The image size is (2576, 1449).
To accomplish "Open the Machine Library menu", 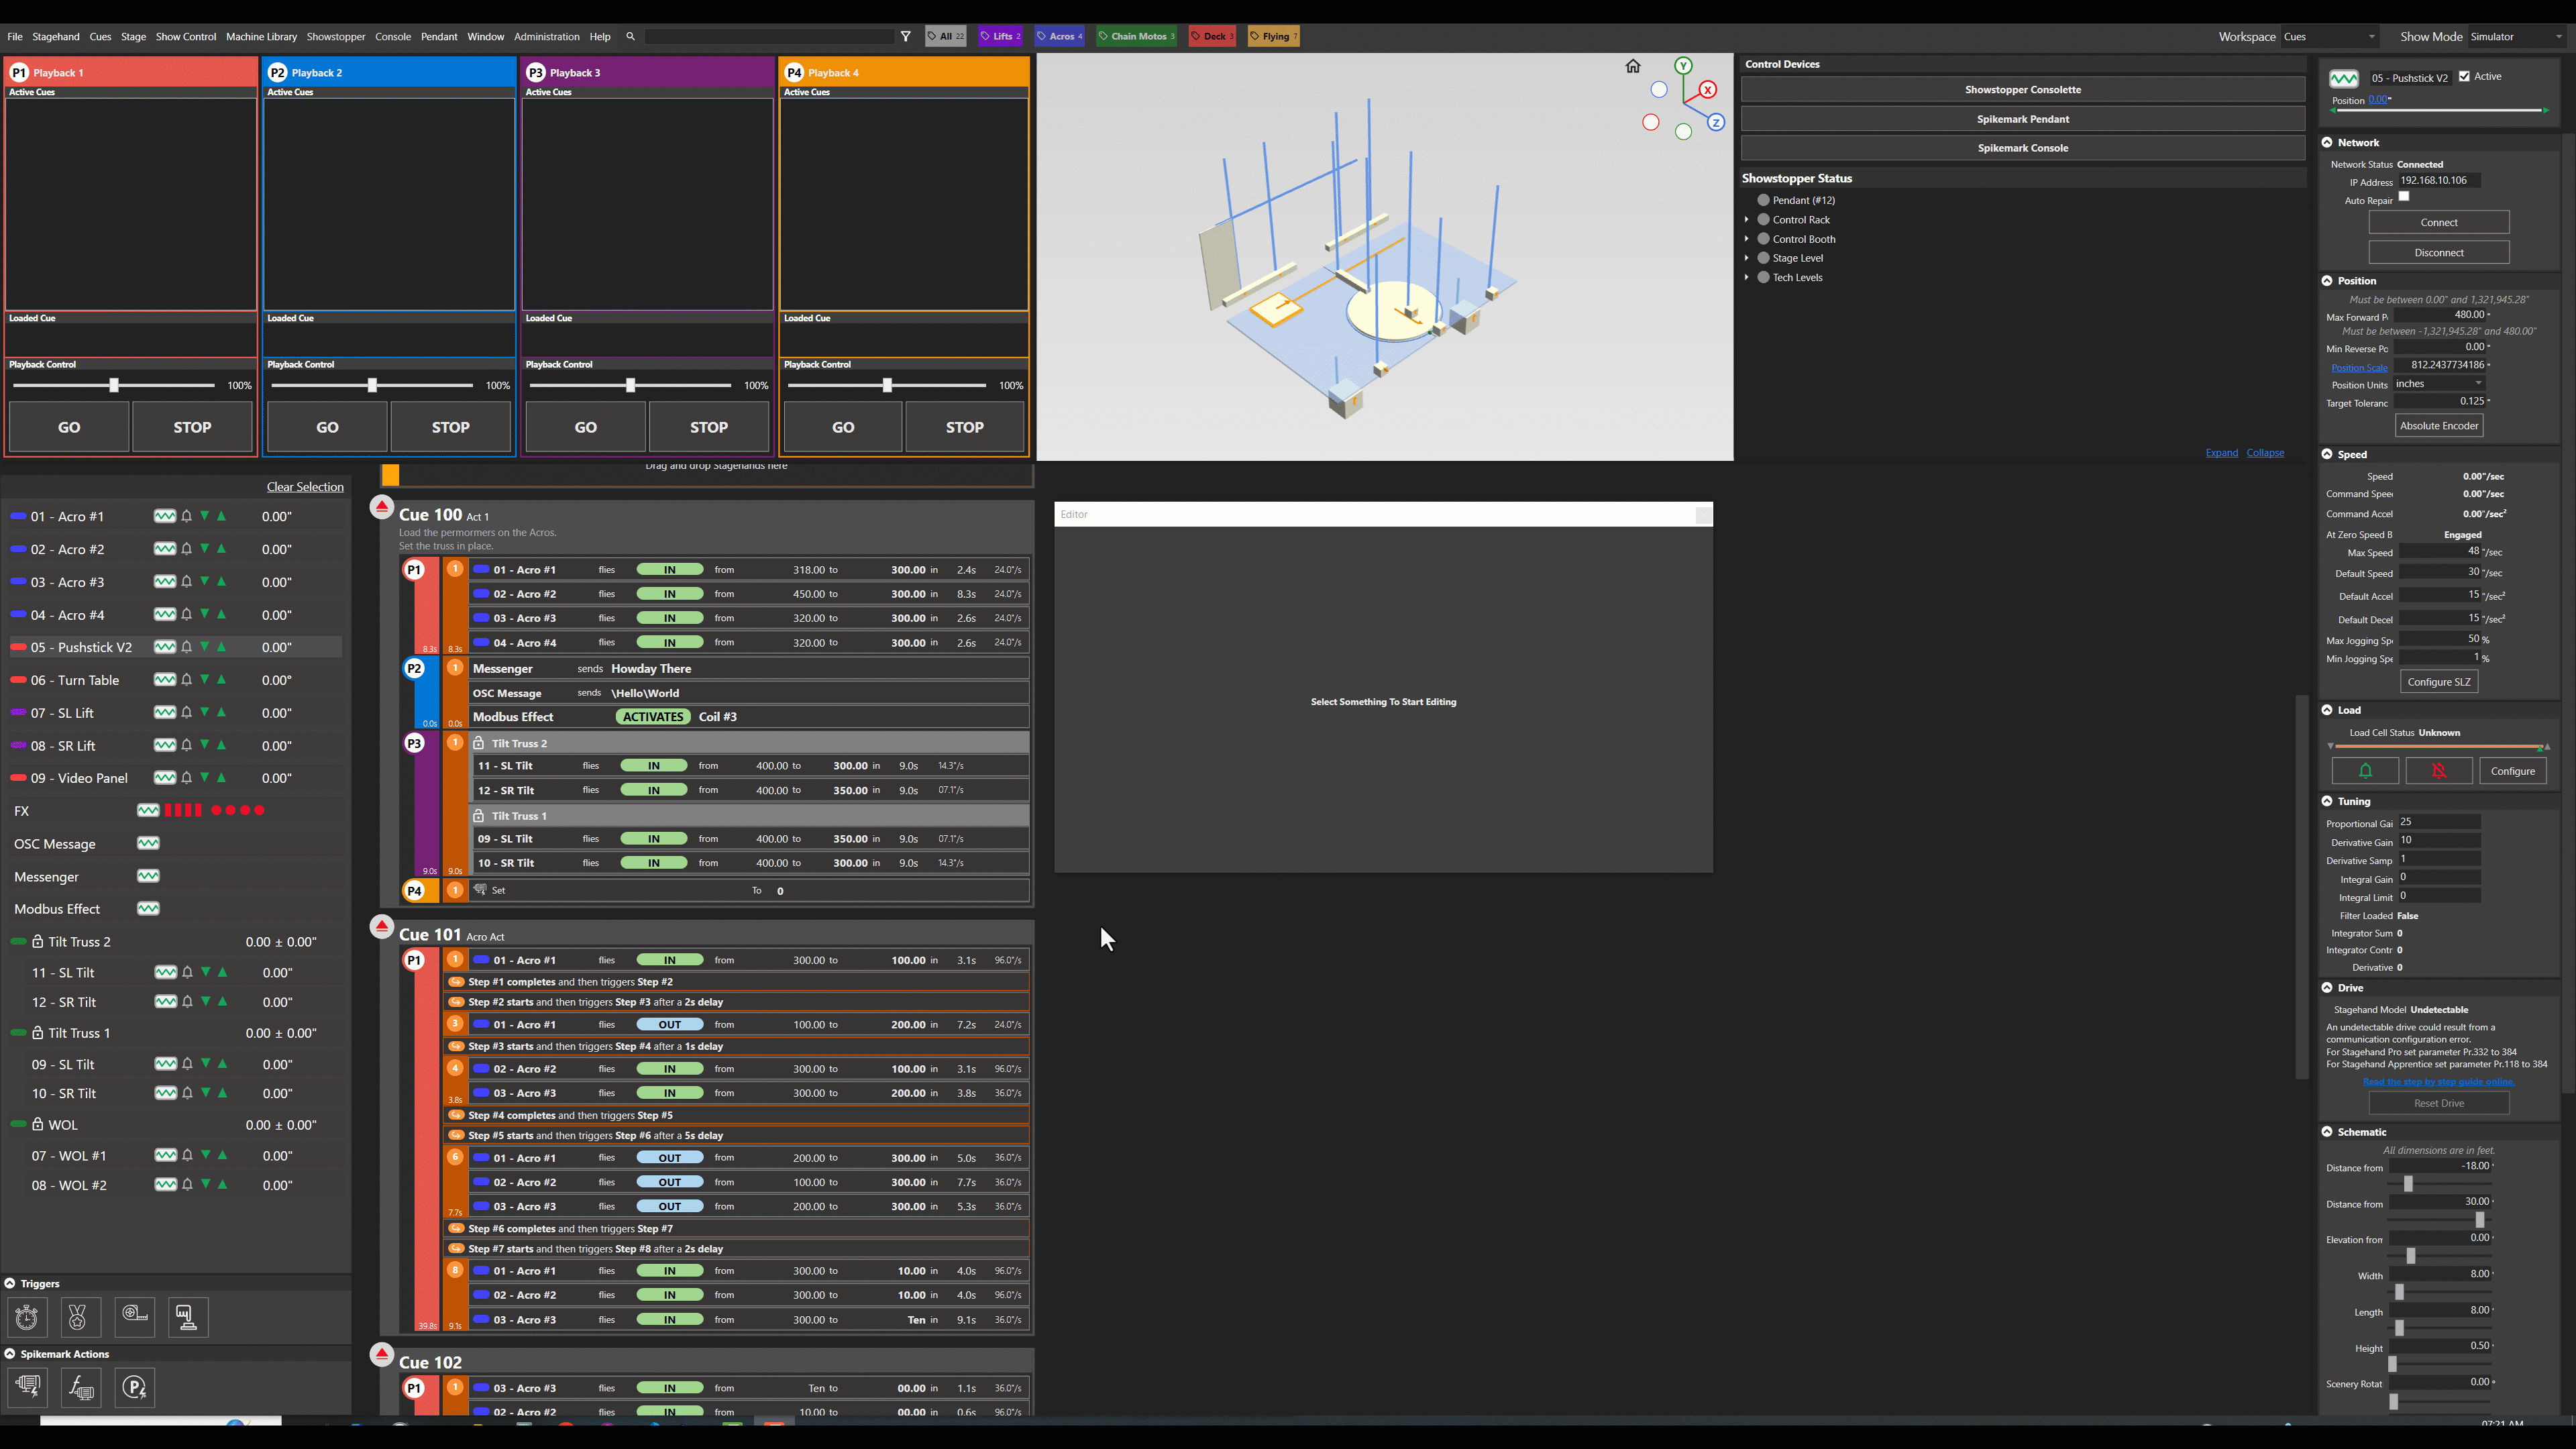I will [261, 37].
